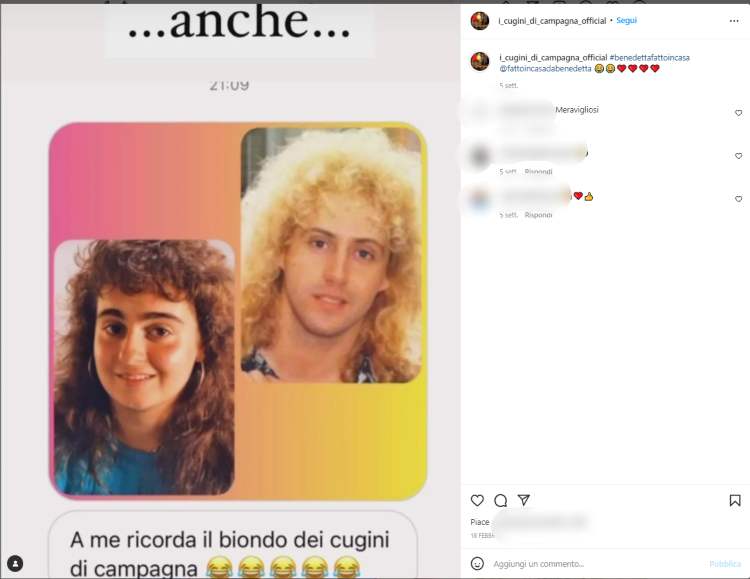The image size is (750, 579).
Task: Reply to the second comment via Rispondi
Action: click(x=538, y=171)
